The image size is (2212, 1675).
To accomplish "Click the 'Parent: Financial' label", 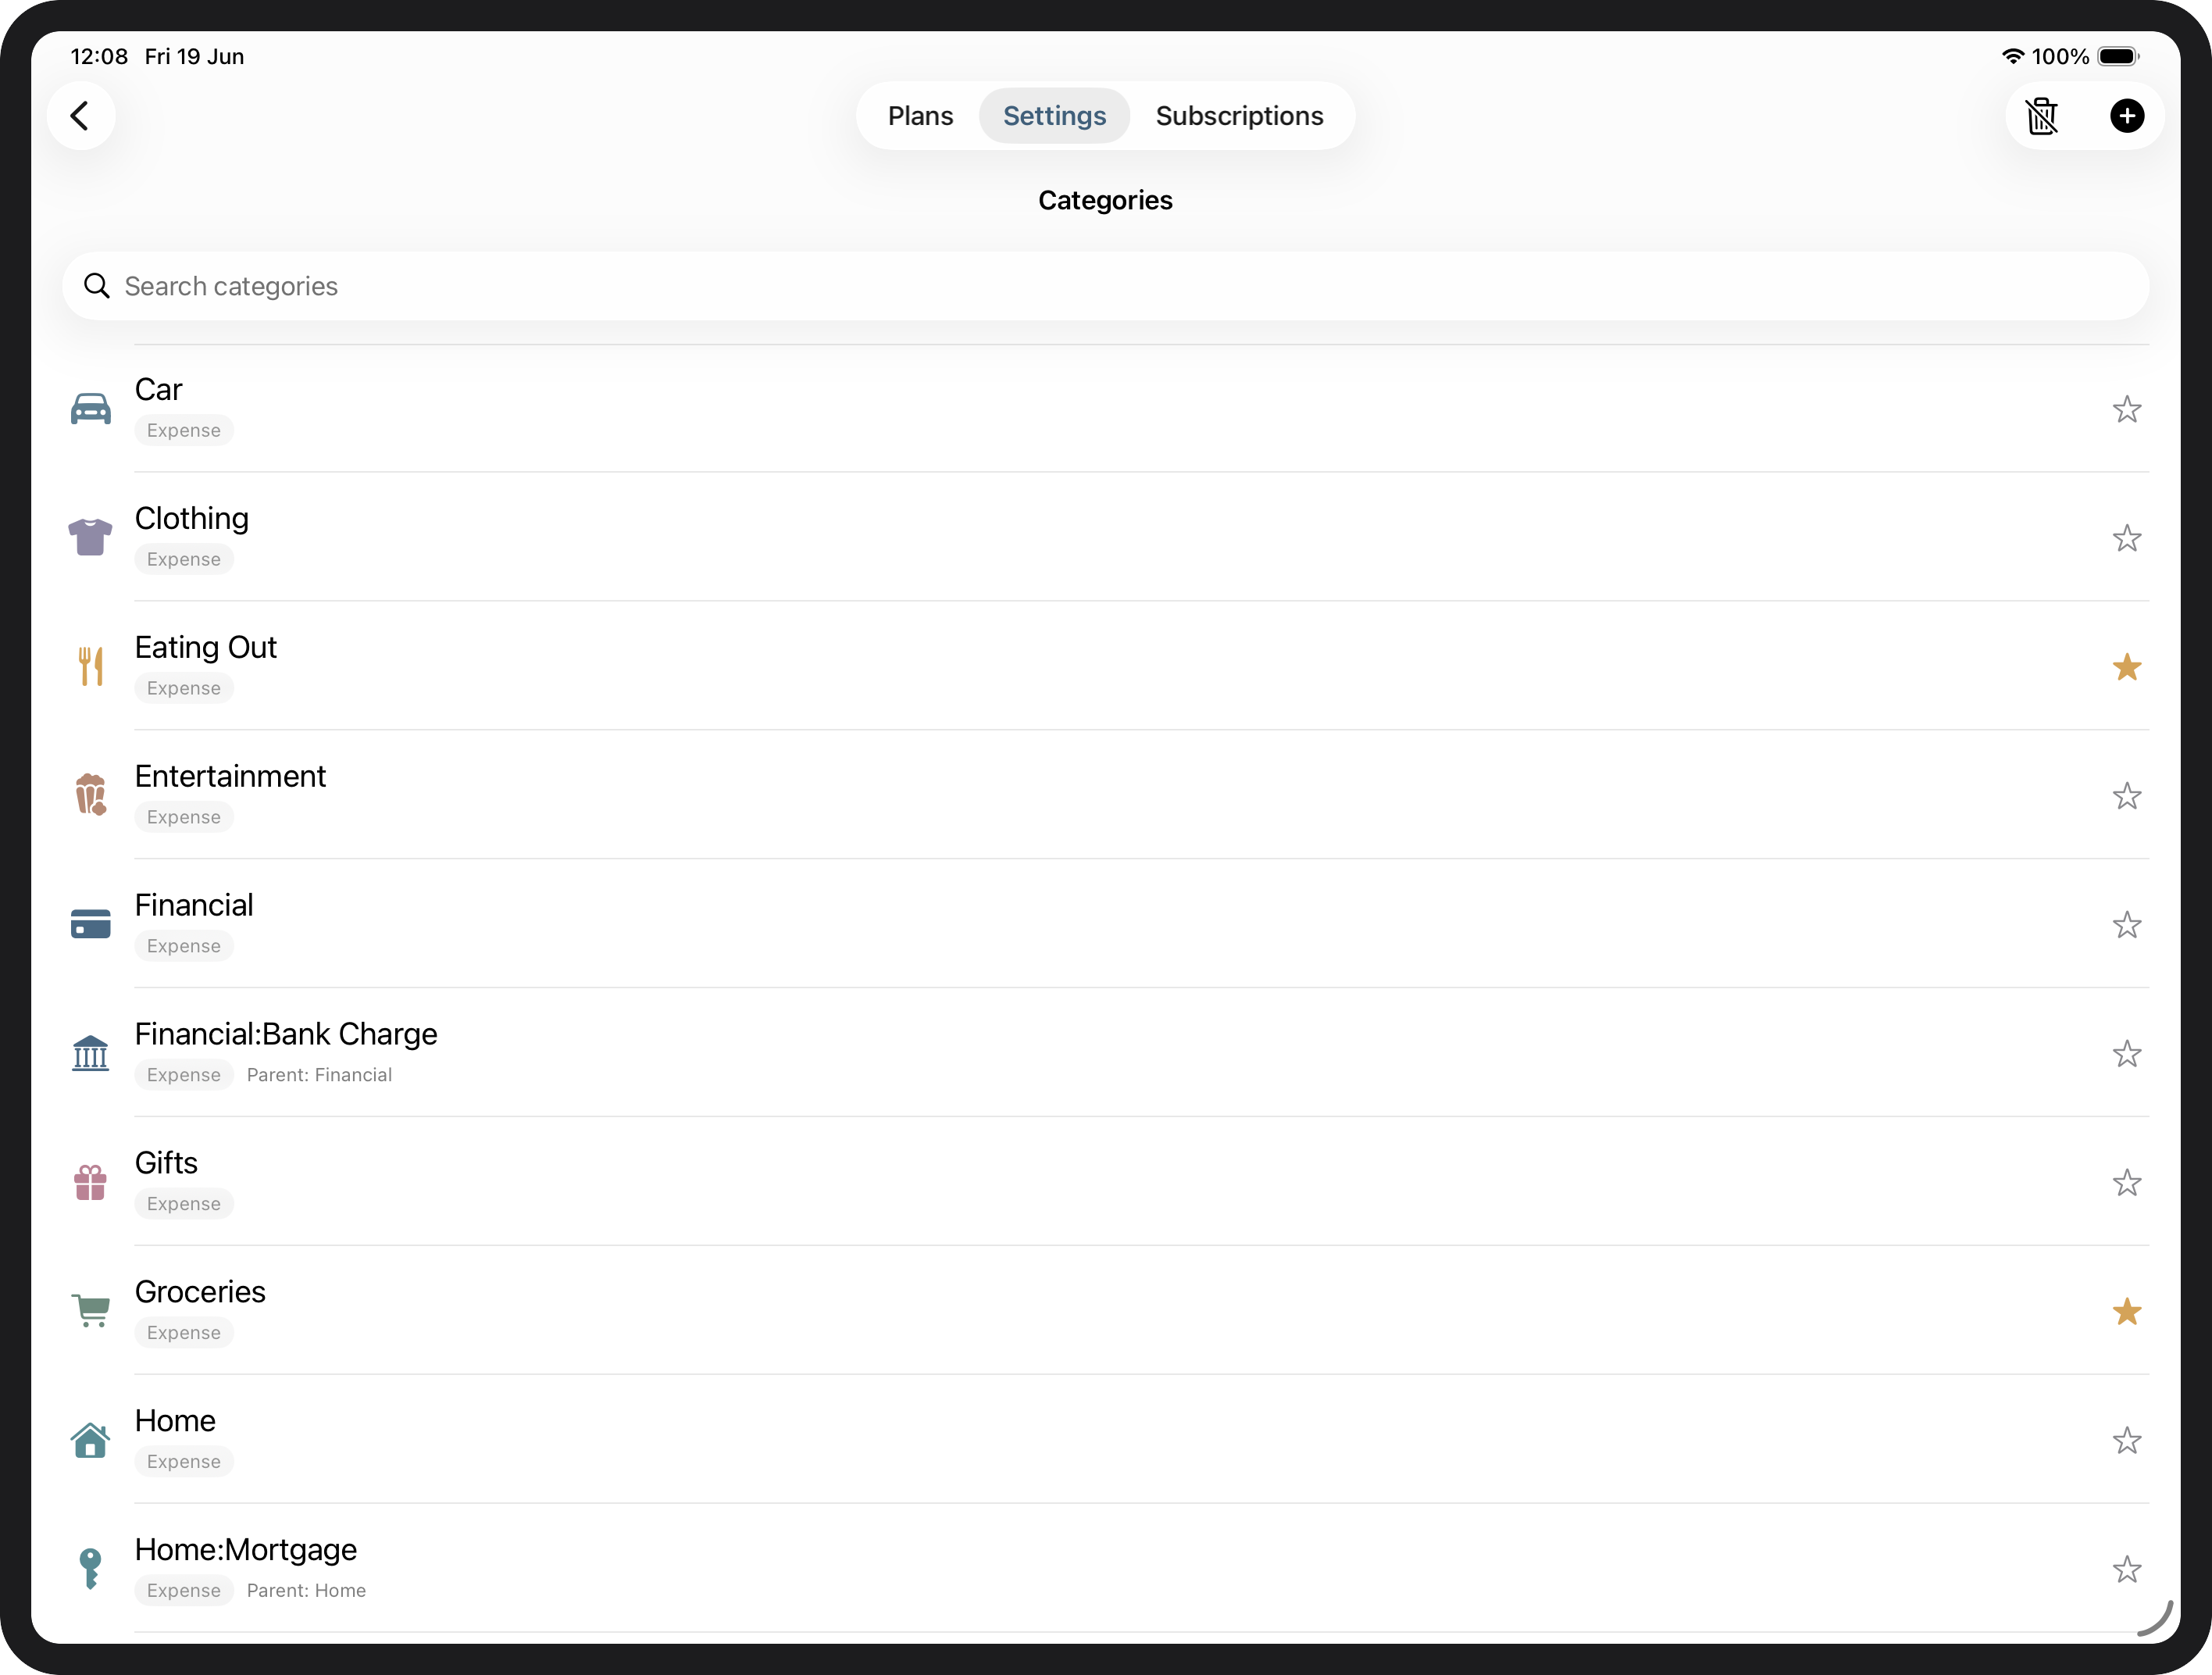I will 319,1075.
